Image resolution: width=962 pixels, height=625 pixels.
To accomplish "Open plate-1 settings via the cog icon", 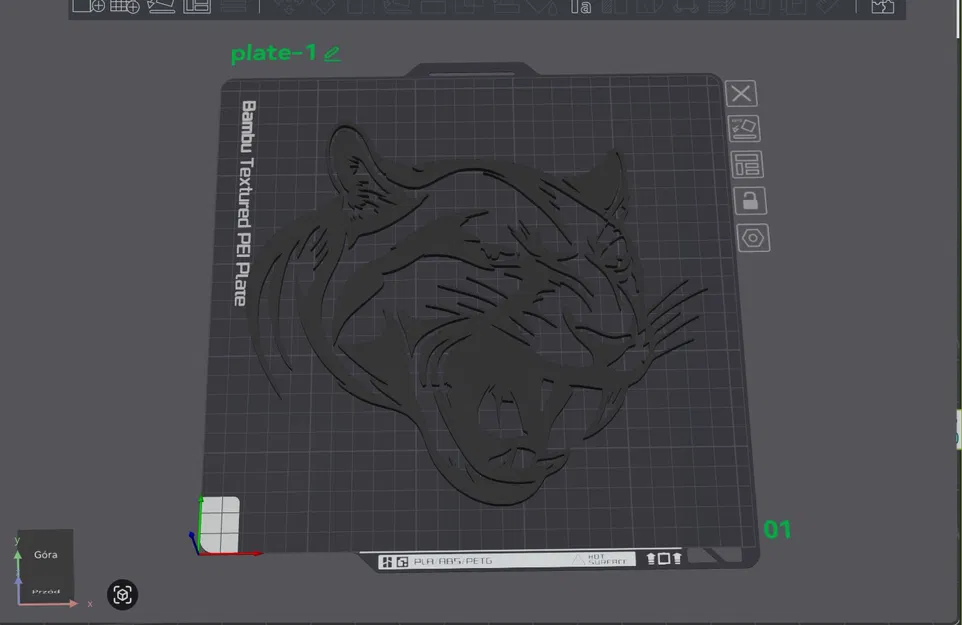I will (752, 237).
